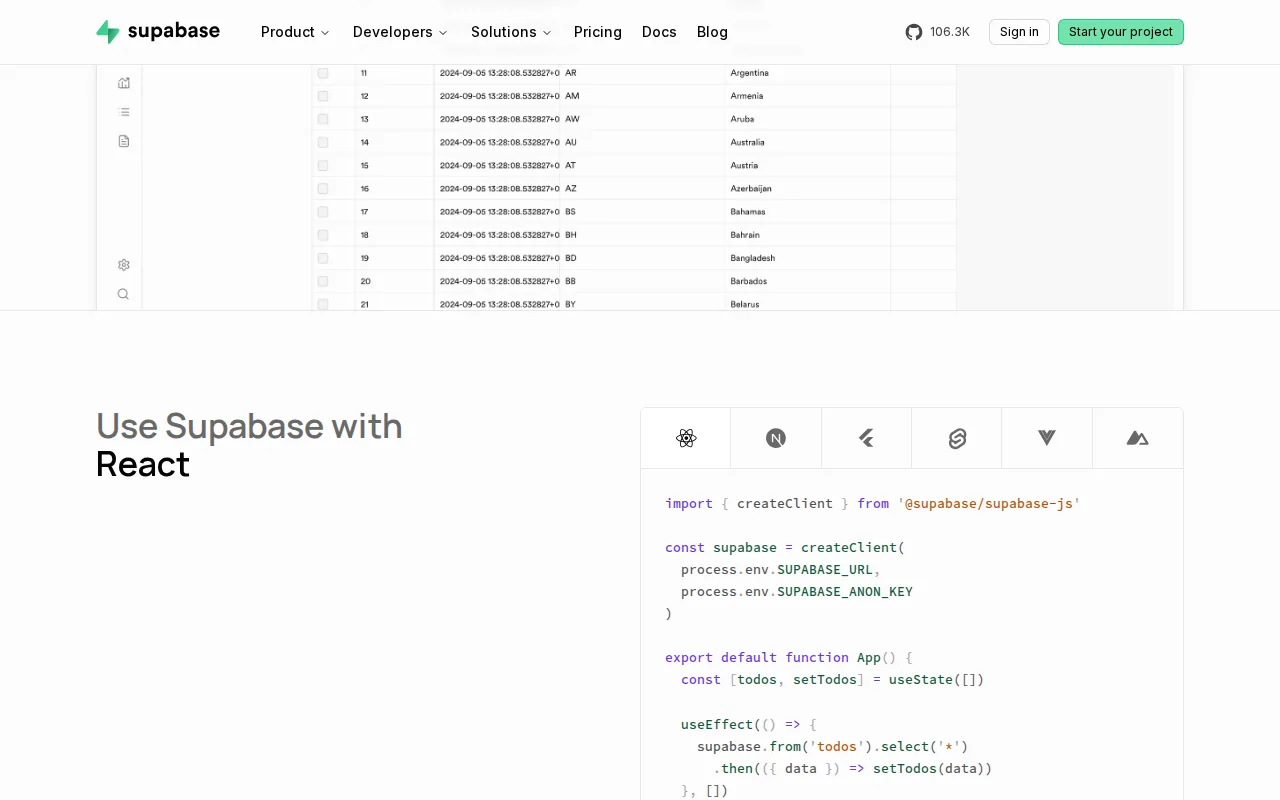Check the row 19 Bangladesh checkbox
This screenshot has width=1280, height=800.
coord(323,258)
